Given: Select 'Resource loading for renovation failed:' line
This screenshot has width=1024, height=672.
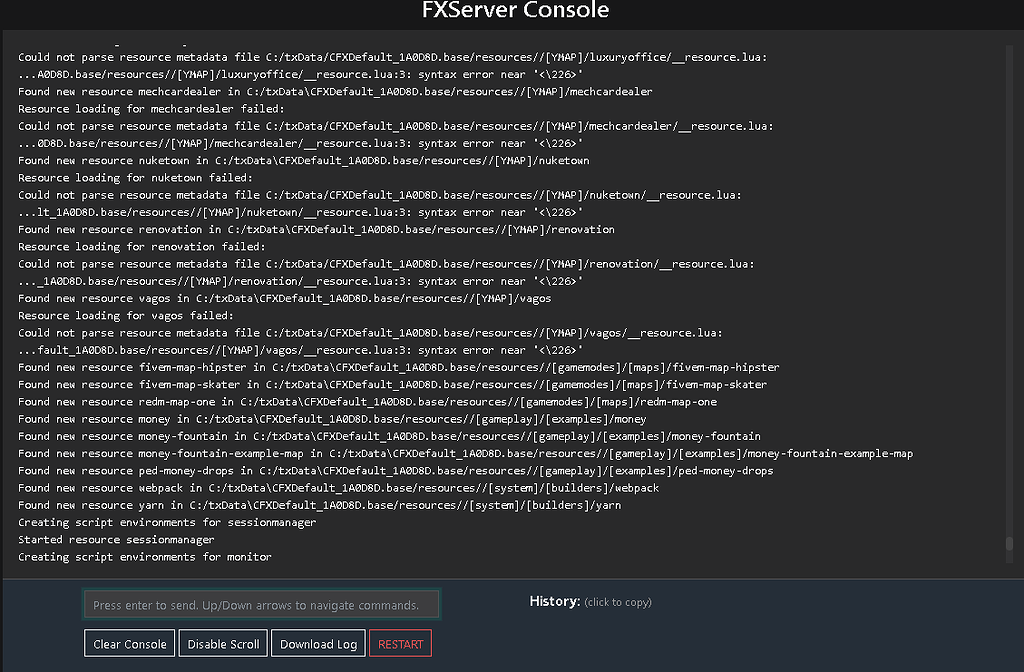Looking at the screenshot, I should (x=142, y=247).
